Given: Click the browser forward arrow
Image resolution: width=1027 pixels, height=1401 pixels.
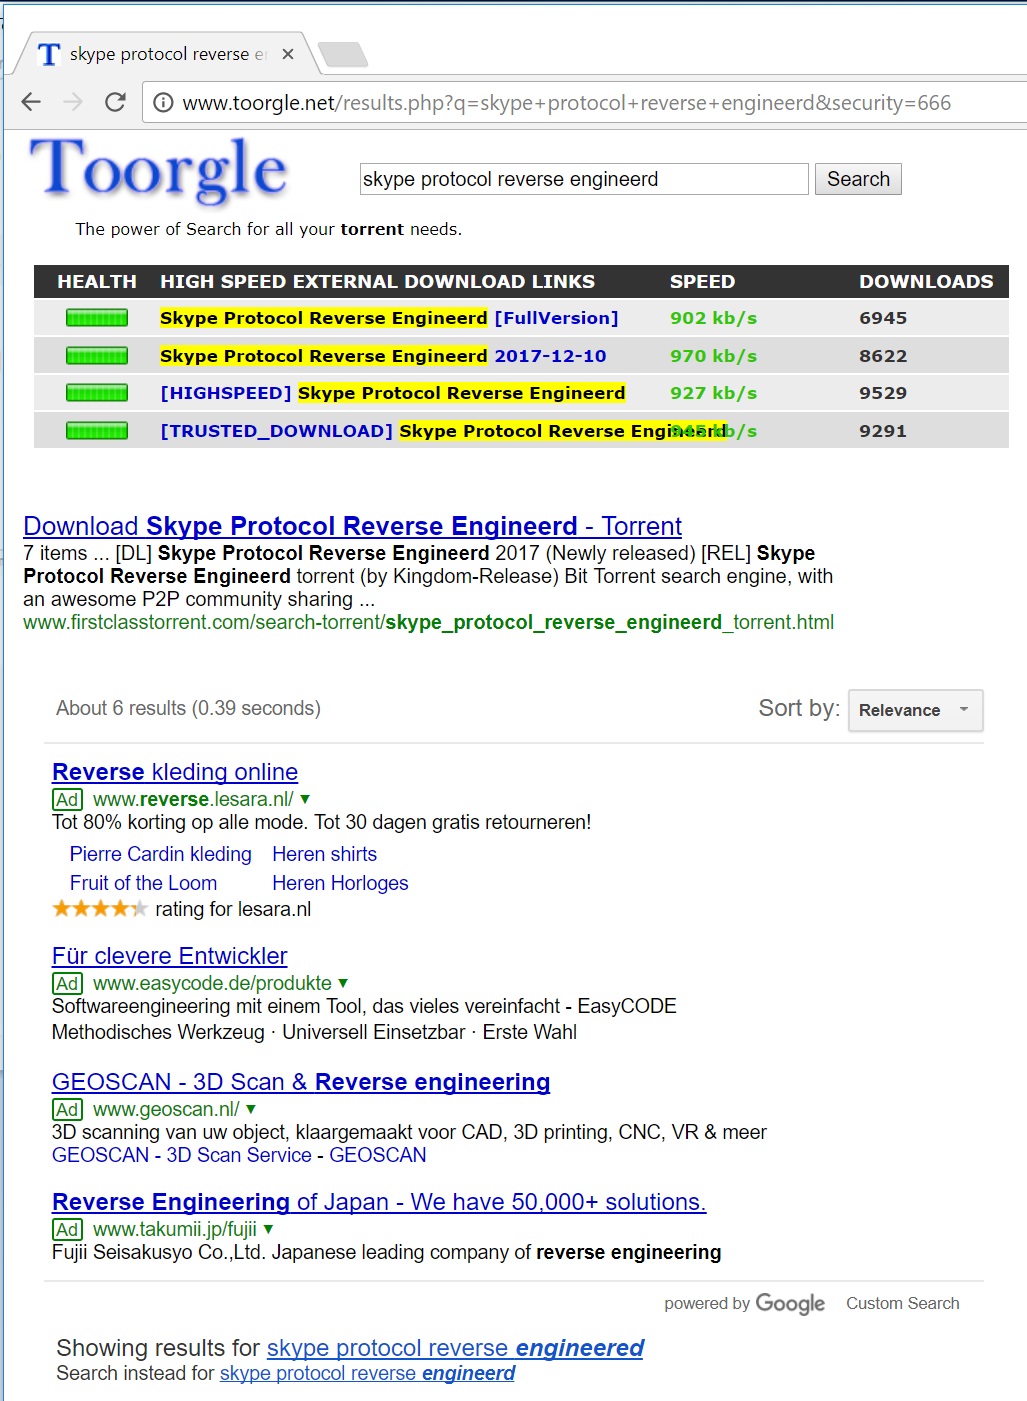Looking at the screenshot, I should [73, 102].
